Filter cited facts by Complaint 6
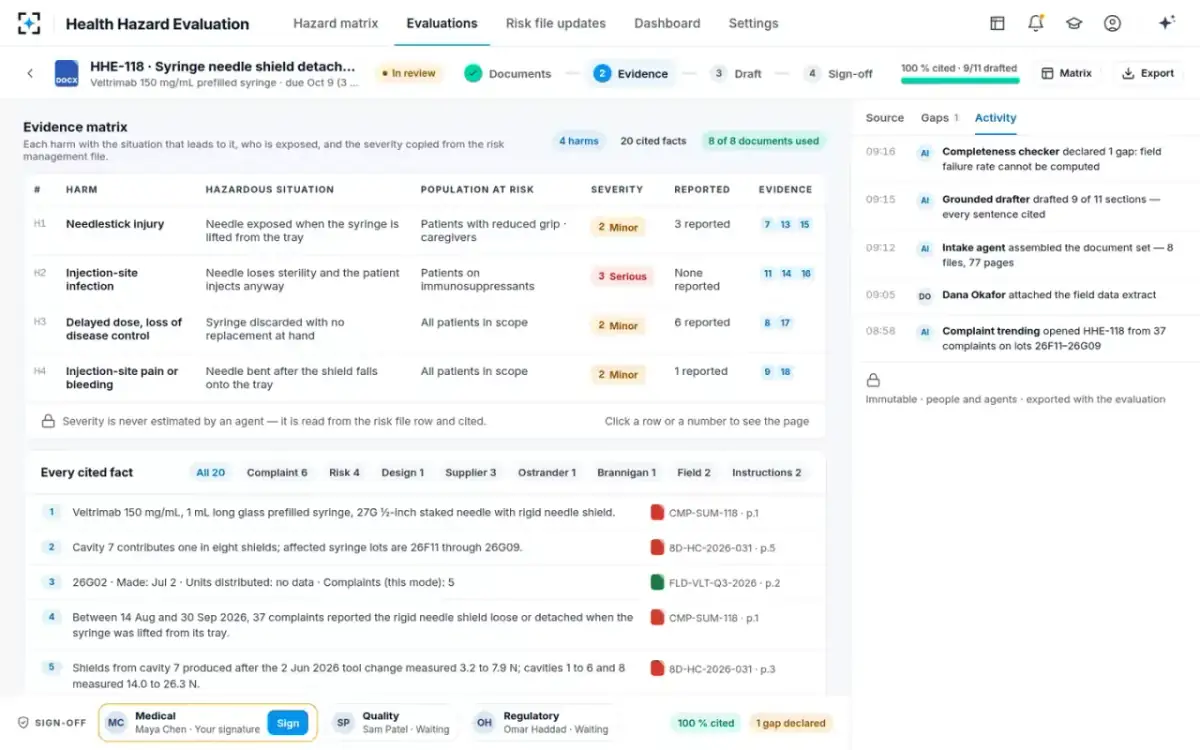This screenshot has height=750, width=1200. (277, 473)
